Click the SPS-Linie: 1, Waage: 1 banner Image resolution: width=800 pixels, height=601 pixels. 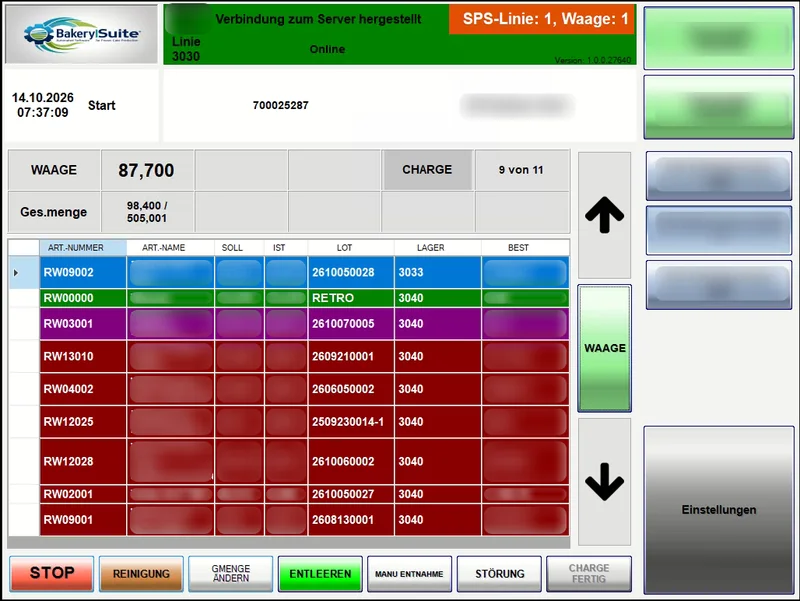(542, 19)
